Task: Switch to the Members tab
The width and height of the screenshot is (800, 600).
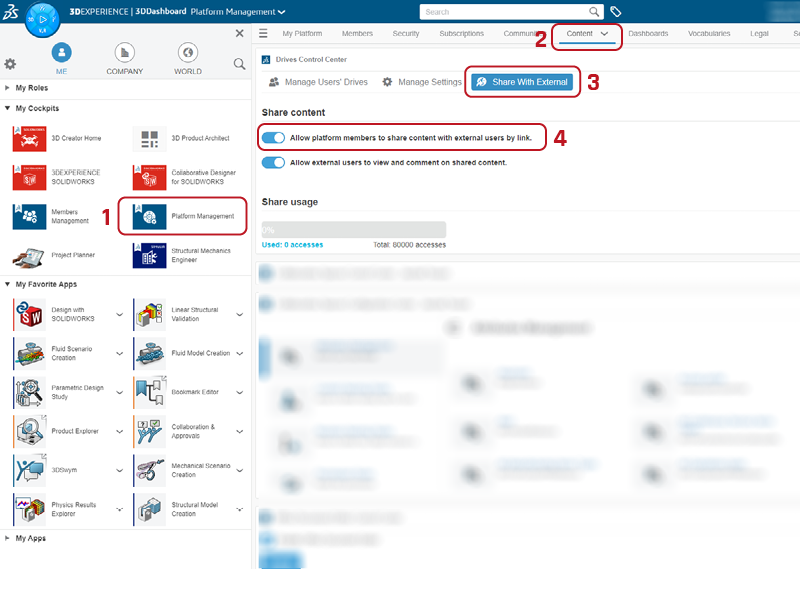Action: (357, 34)
